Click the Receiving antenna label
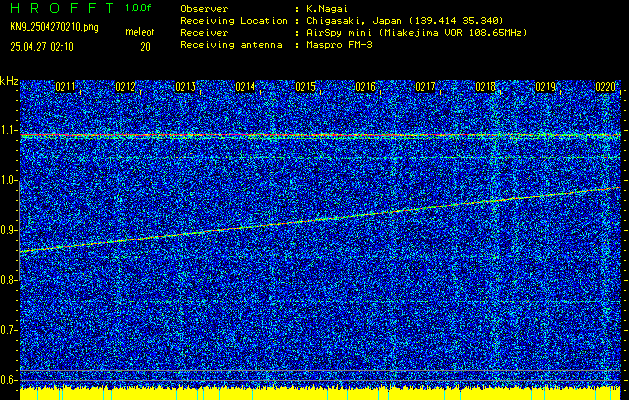This screenshot has height=400, width=629. pyautogui.click(x=231, y=45)
